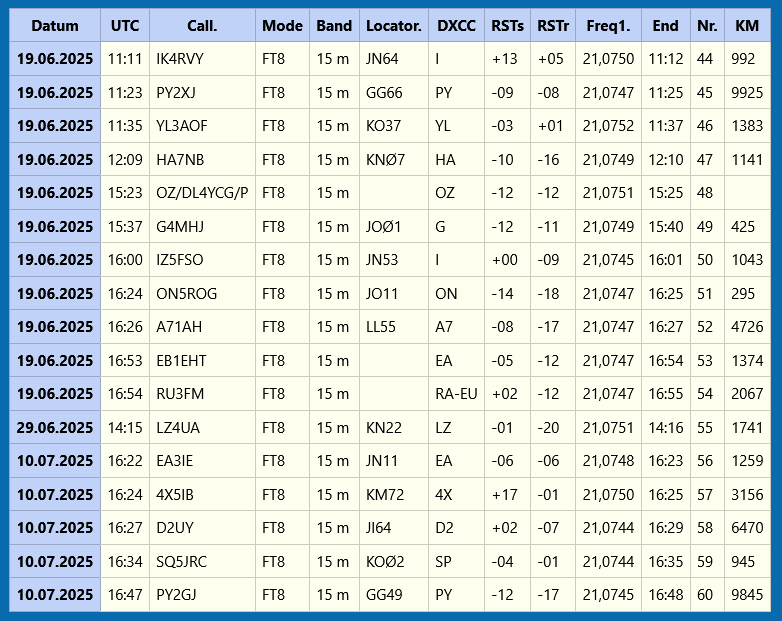782x621 pixels.
Task: Click the Locator. column header
Action: 393,25
